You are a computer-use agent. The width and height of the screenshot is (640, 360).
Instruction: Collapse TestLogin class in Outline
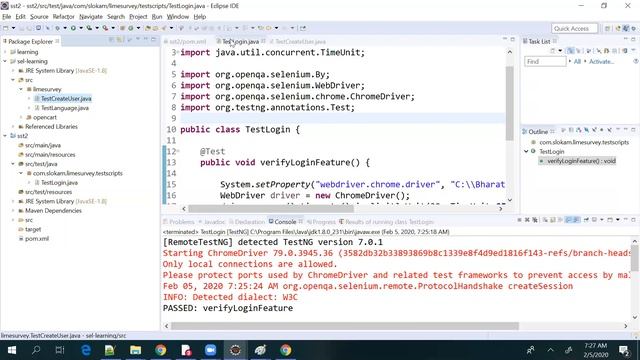click(x=526, y=151)
